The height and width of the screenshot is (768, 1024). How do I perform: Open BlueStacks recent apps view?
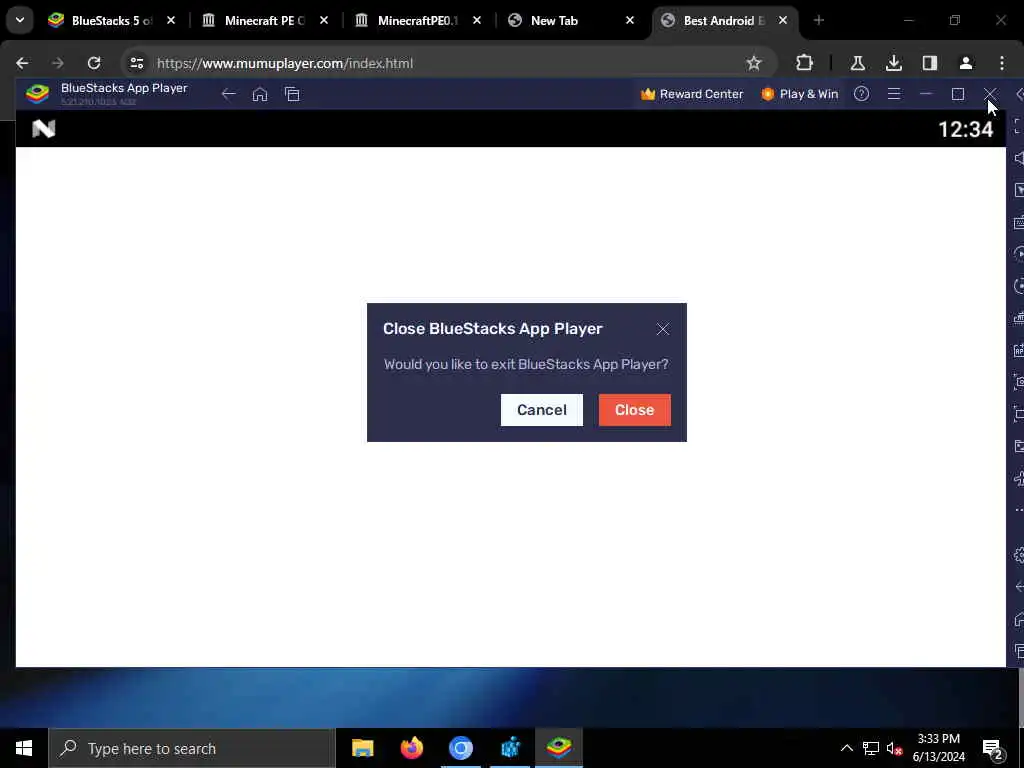coord(292,94)
